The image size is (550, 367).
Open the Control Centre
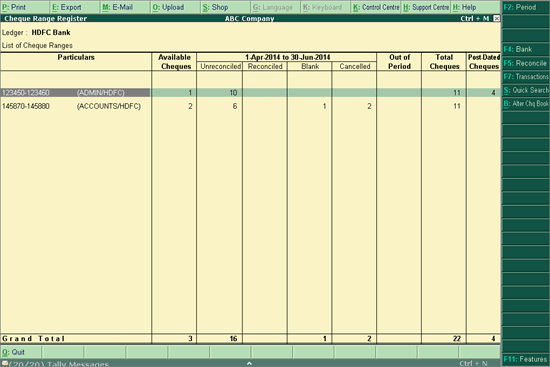pyautogui.click(x=376, y=7)
